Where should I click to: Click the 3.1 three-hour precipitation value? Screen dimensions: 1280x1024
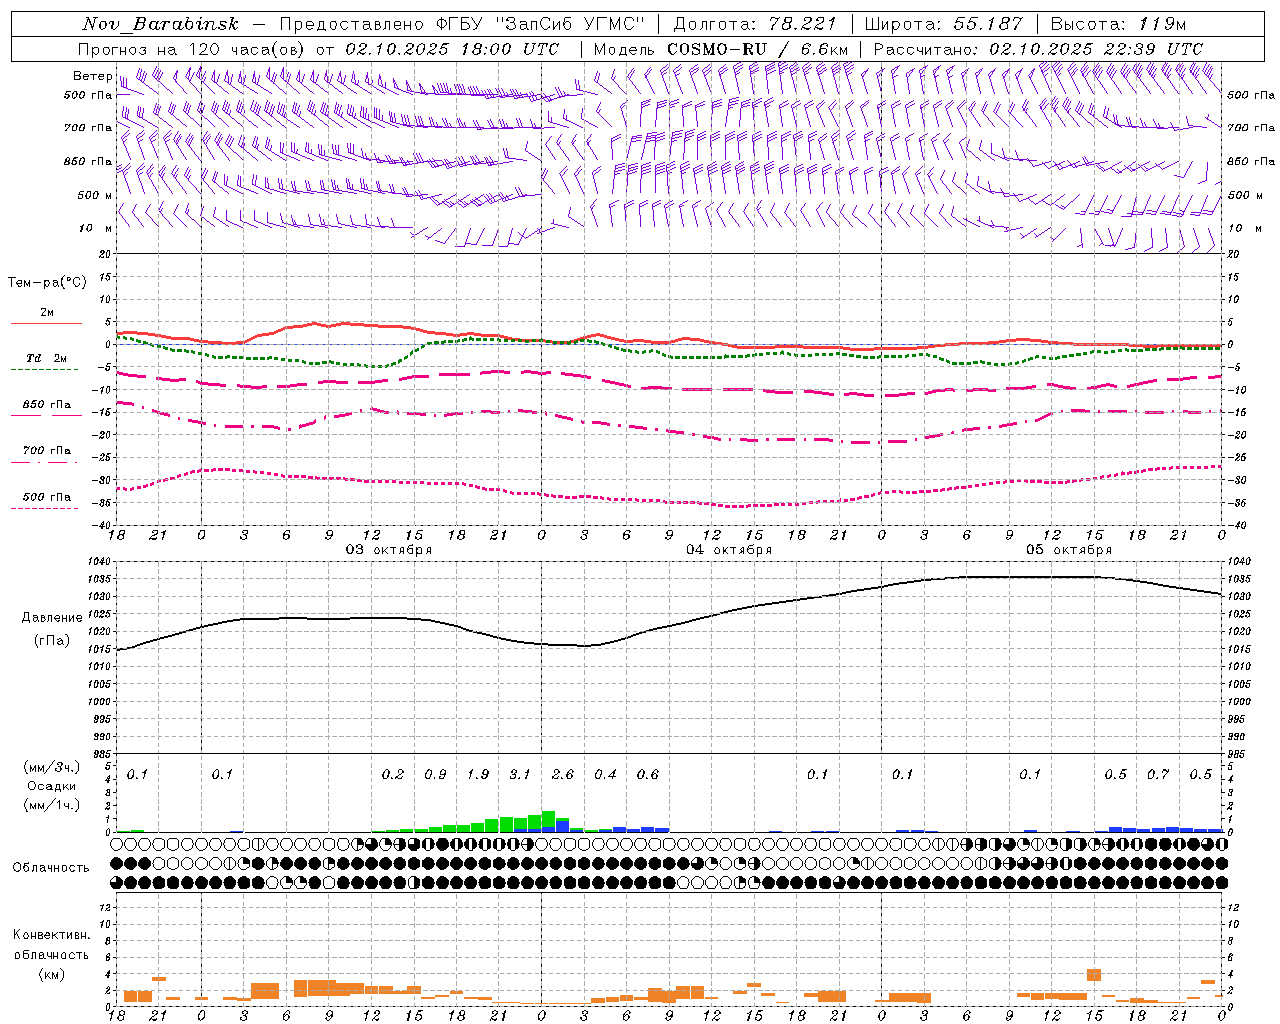(520, 774)
